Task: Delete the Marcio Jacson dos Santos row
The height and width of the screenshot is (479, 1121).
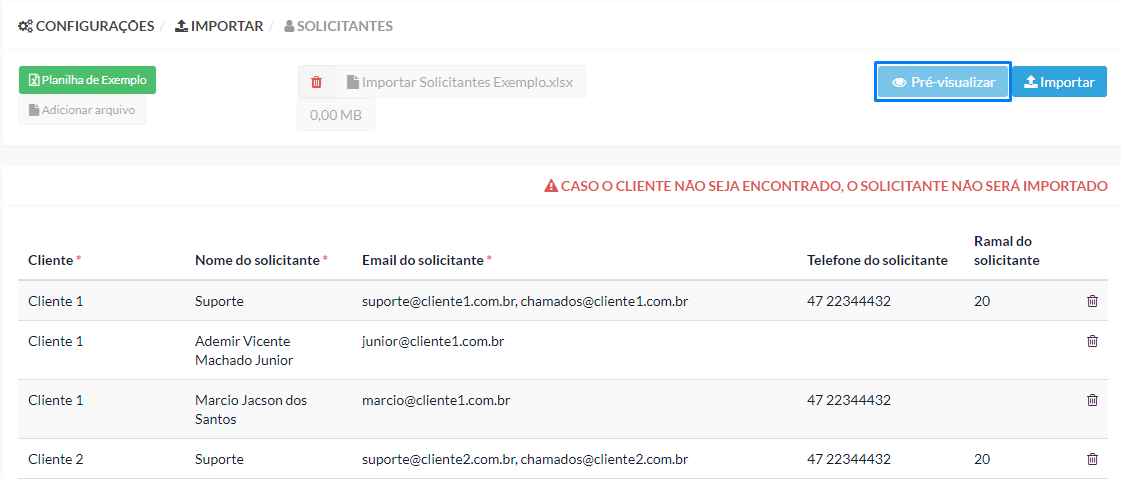Action: tap(1092, 400)
